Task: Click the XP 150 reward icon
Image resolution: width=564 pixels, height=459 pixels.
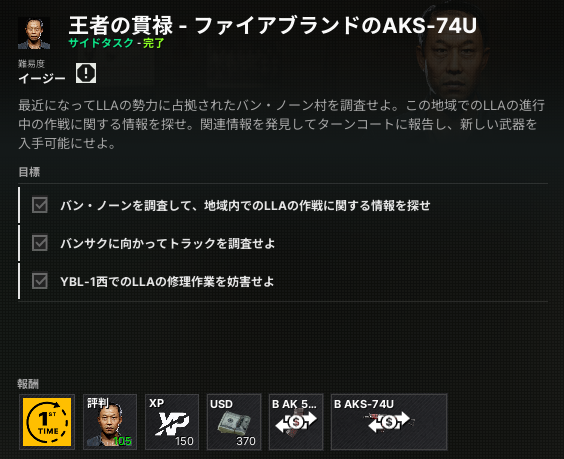Action: point(172,422)
